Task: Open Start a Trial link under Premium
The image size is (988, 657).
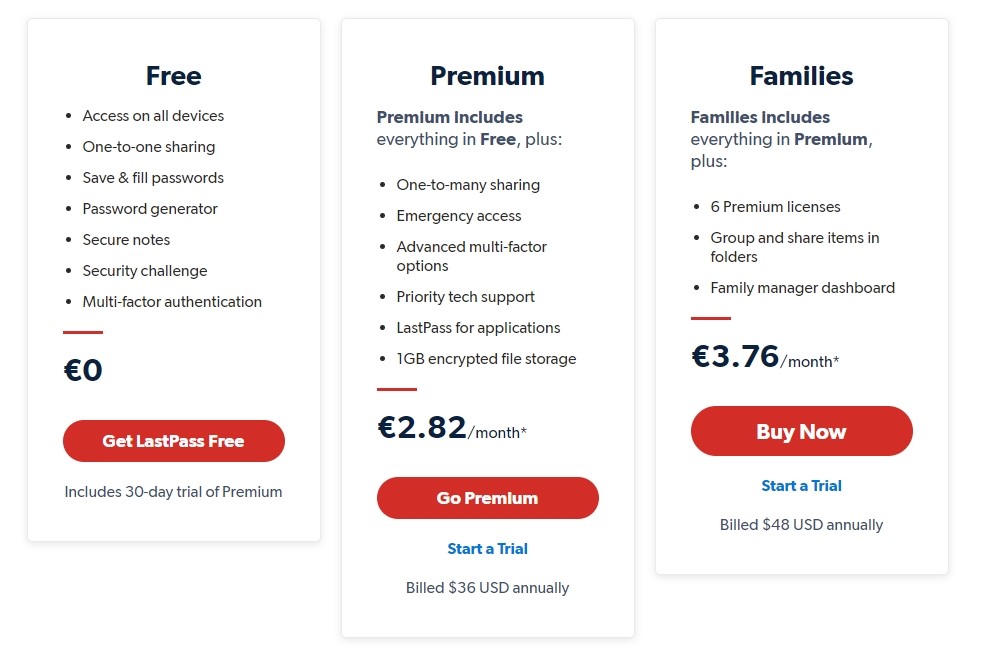Action: pos(488,549)
